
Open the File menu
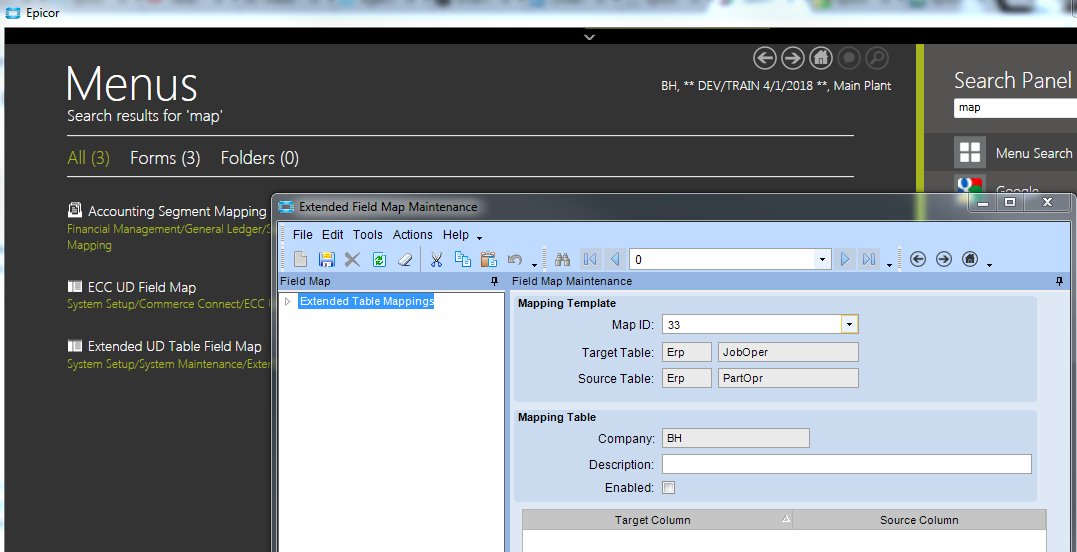[x=302, y=235]
